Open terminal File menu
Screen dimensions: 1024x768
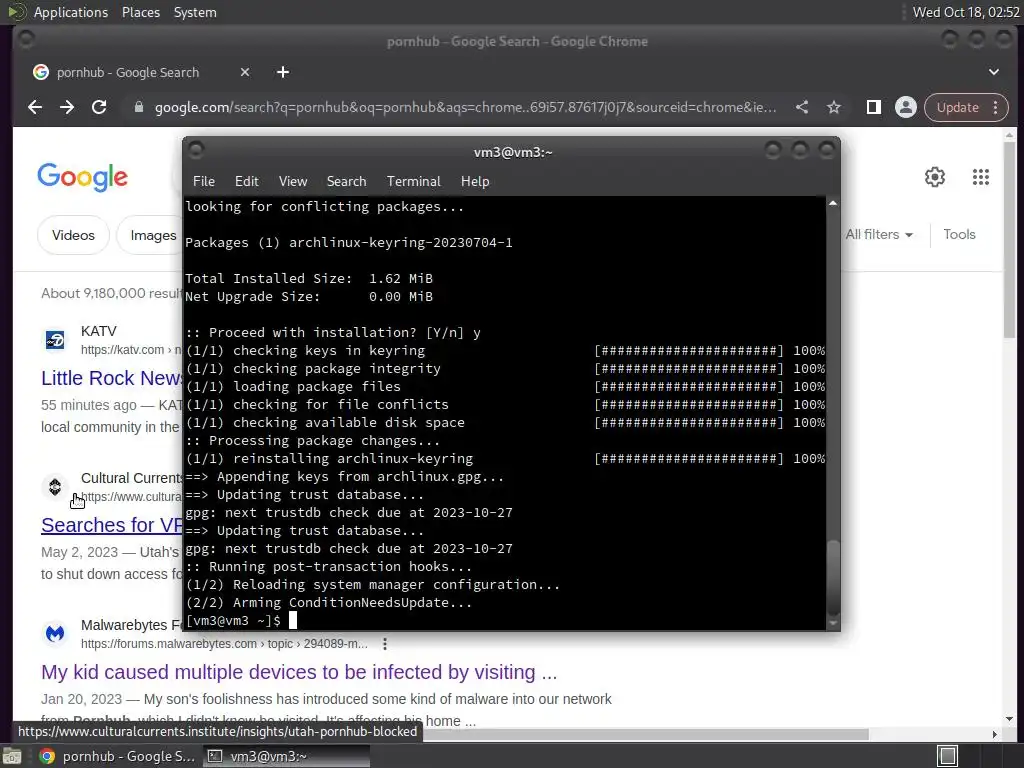204,182
